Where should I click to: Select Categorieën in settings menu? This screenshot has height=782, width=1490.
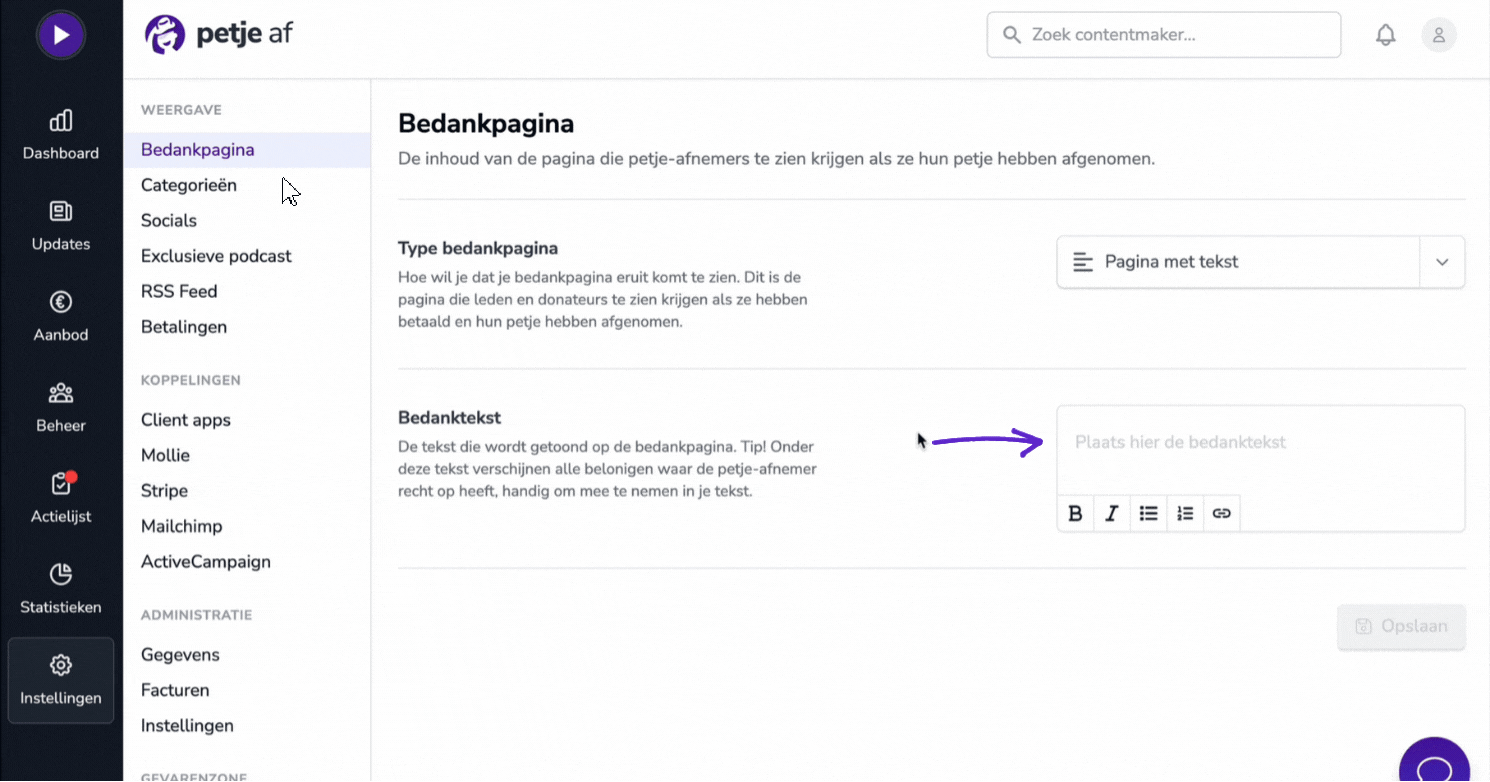189,185
